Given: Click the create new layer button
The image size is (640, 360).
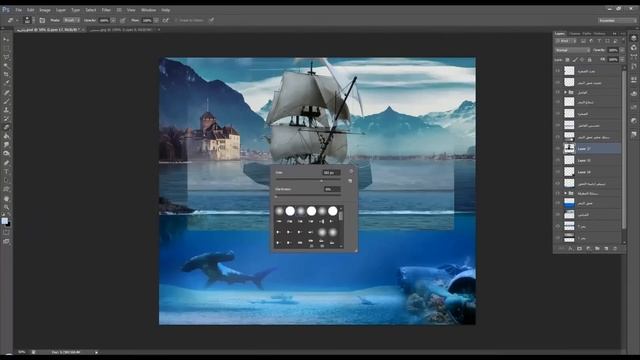Looking at the screenshot, I should (x=606, y=248).
